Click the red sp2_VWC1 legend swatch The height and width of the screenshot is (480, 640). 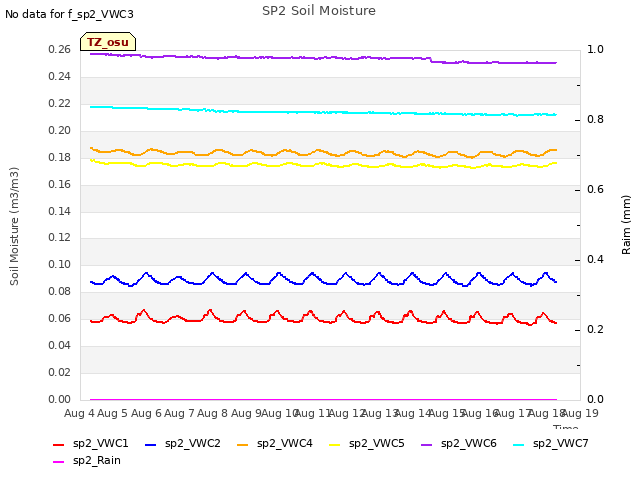coord(58,444)
